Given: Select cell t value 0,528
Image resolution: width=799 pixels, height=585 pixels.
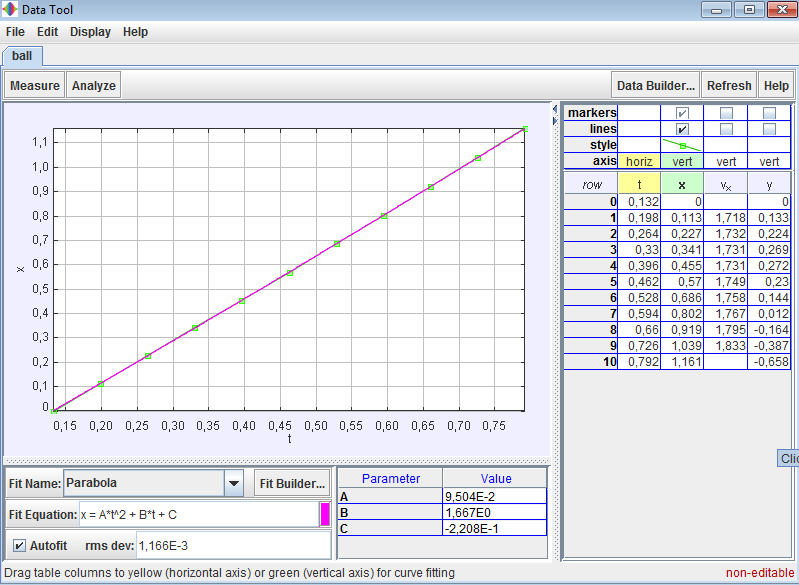Looking at the screenshot, I should pos(639,298).
